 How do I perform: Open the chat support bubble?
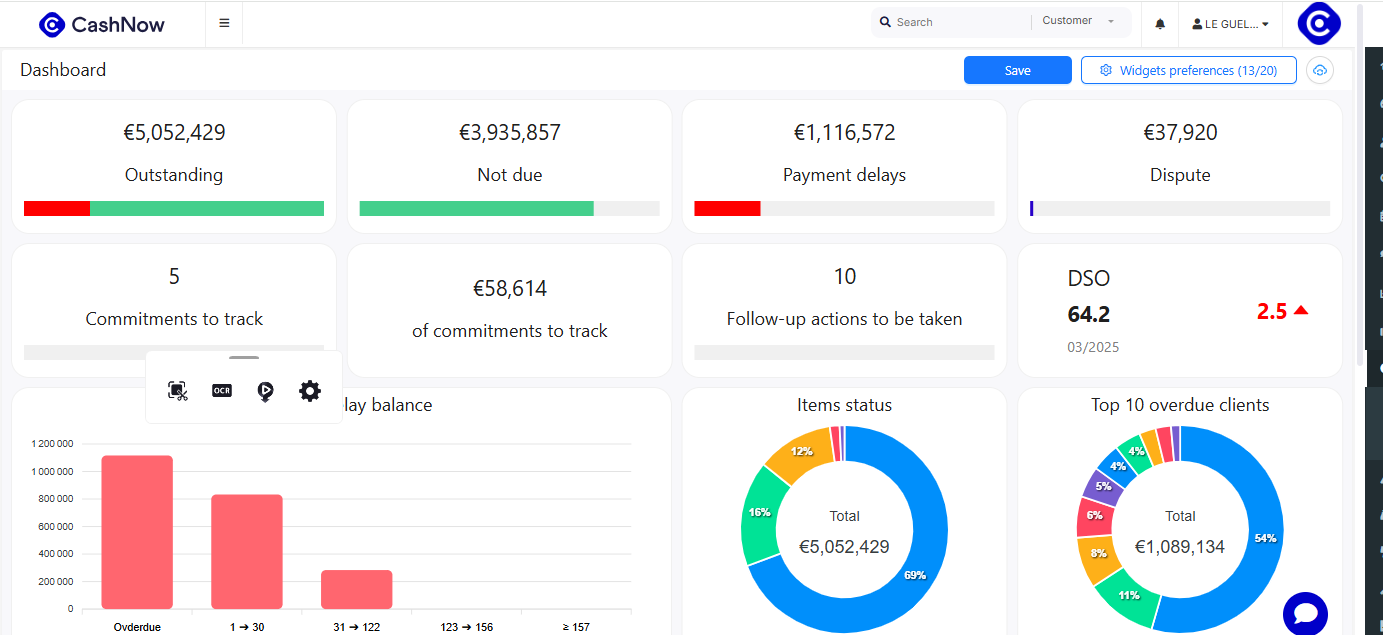click(1305, 612)
